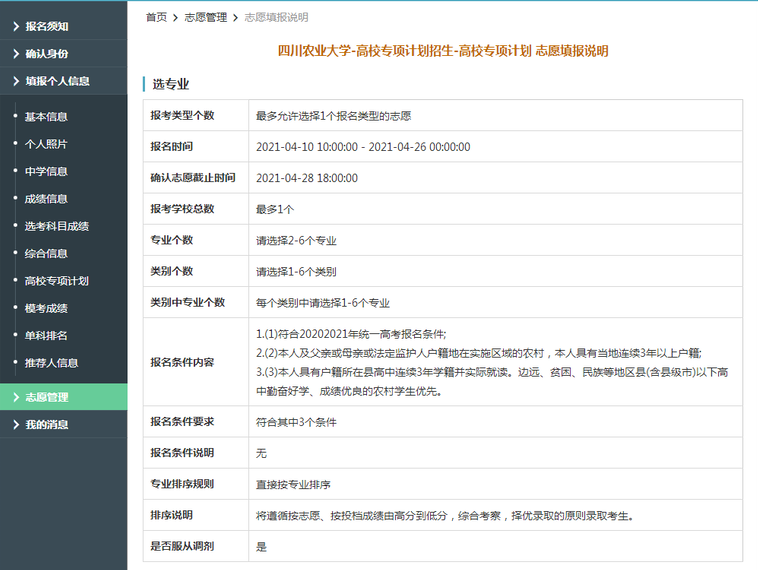Image resolution: width=758 pixels, height=570 pixels.
Task: Click value 每个类别中请选择1-6个专业
Action: [x=323, y=303]
